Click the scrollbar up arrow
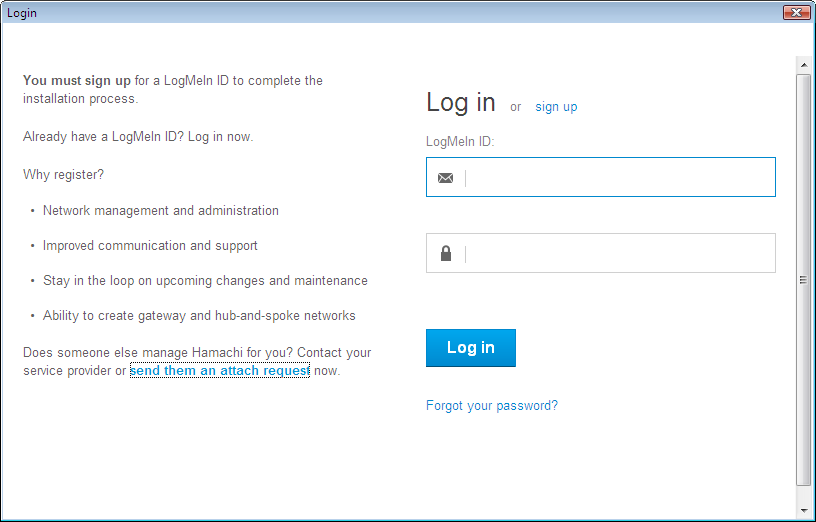Viewport: 816px width, 522px height. click(x=804, y=65)
